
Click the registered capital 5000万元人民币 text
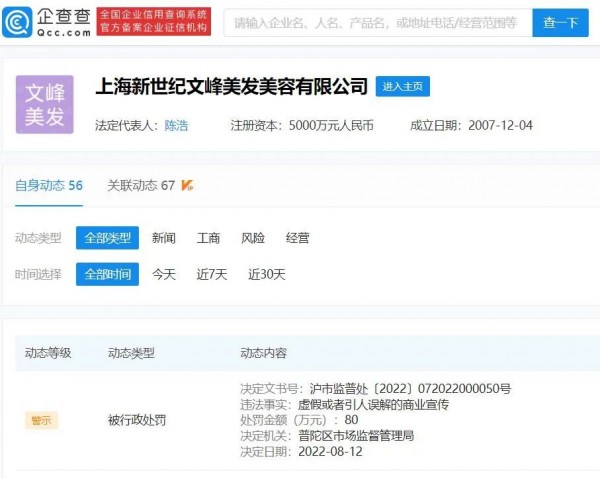pyautogui.click(x=331, y=125)
